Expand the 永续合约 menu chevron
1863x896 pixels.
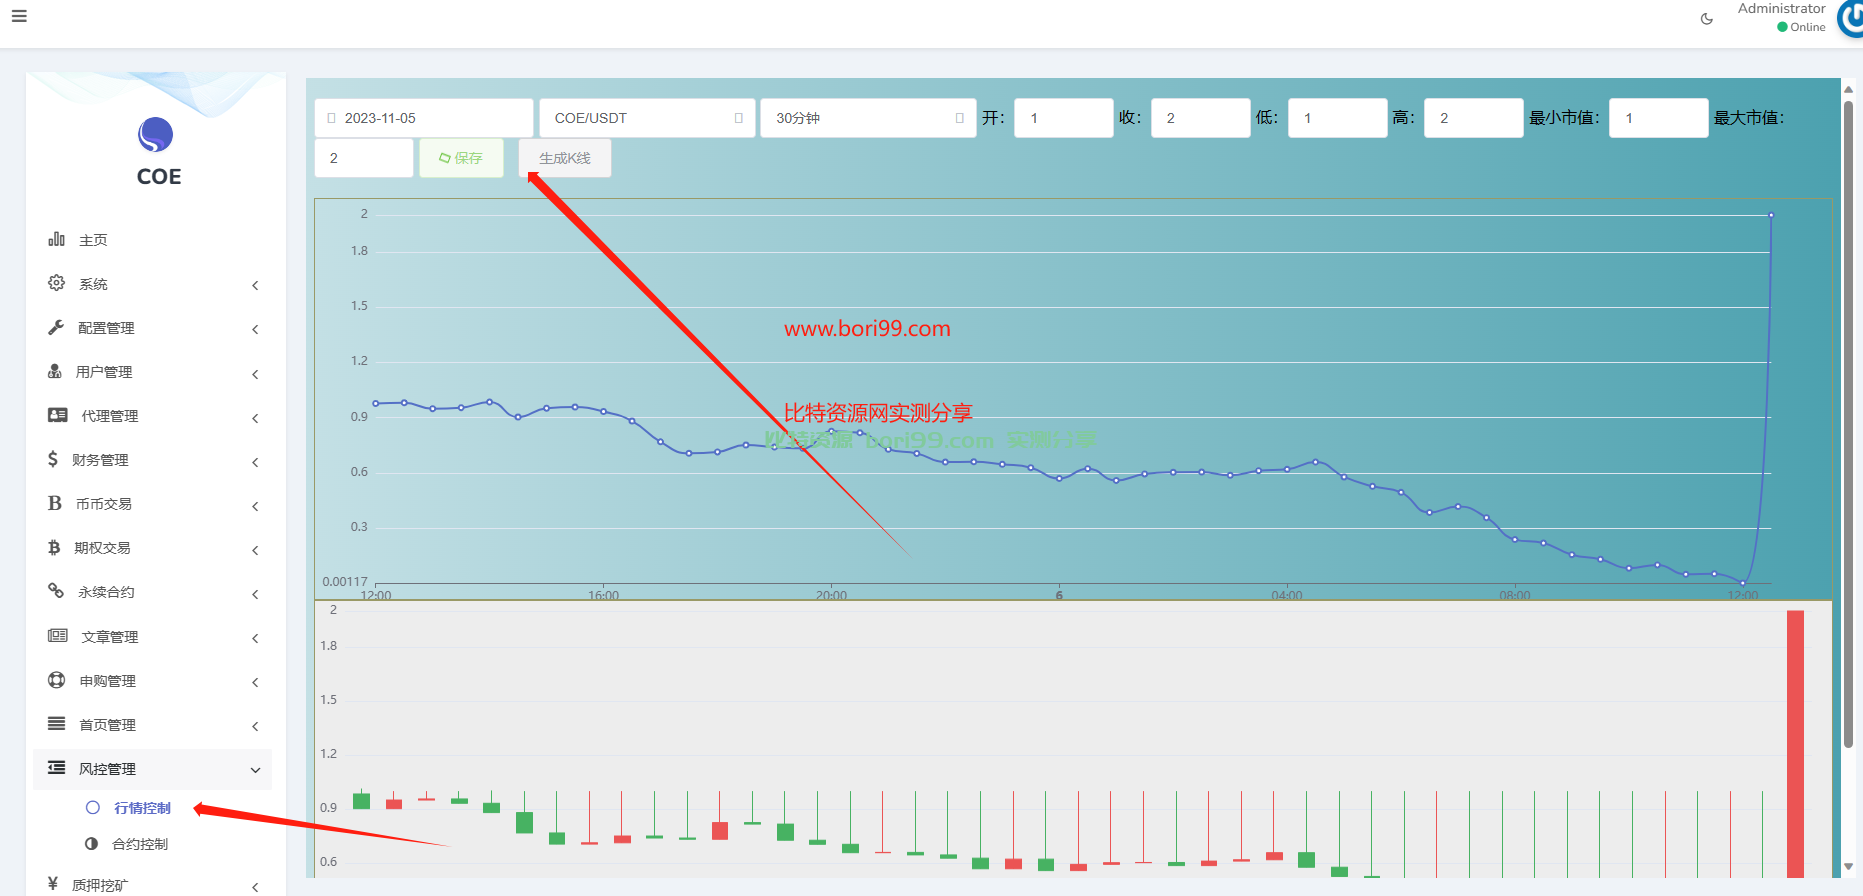256,594
